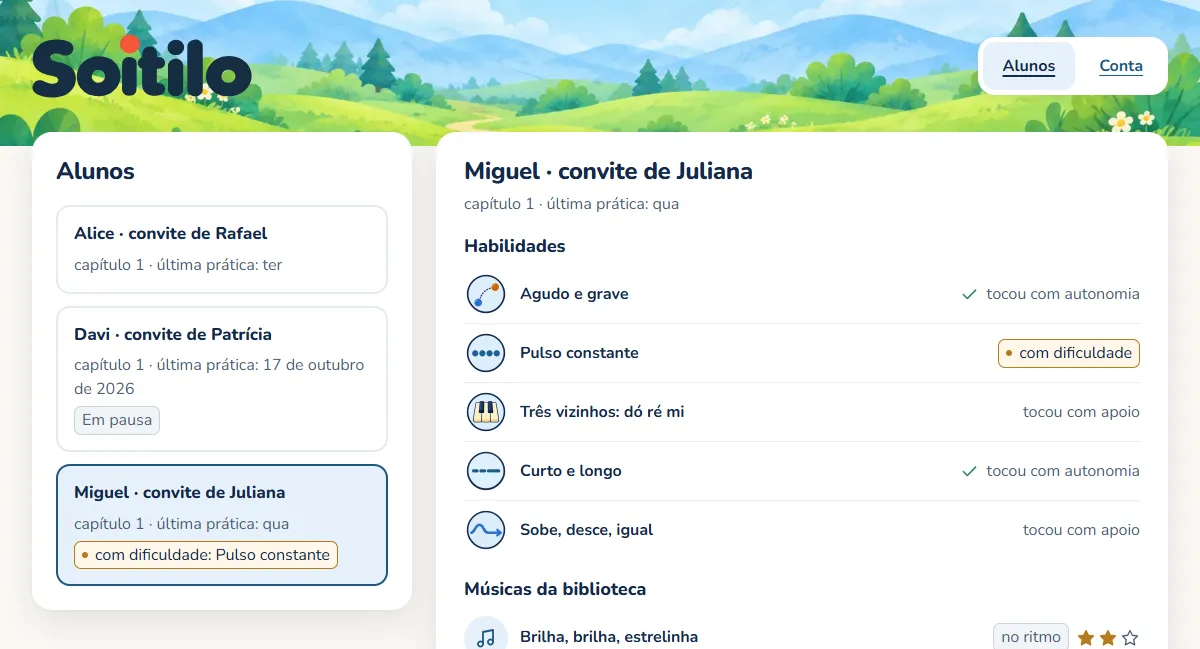Click the Curto e longo dashes icon
This screenshot has height=649, width=1200.
486,471
